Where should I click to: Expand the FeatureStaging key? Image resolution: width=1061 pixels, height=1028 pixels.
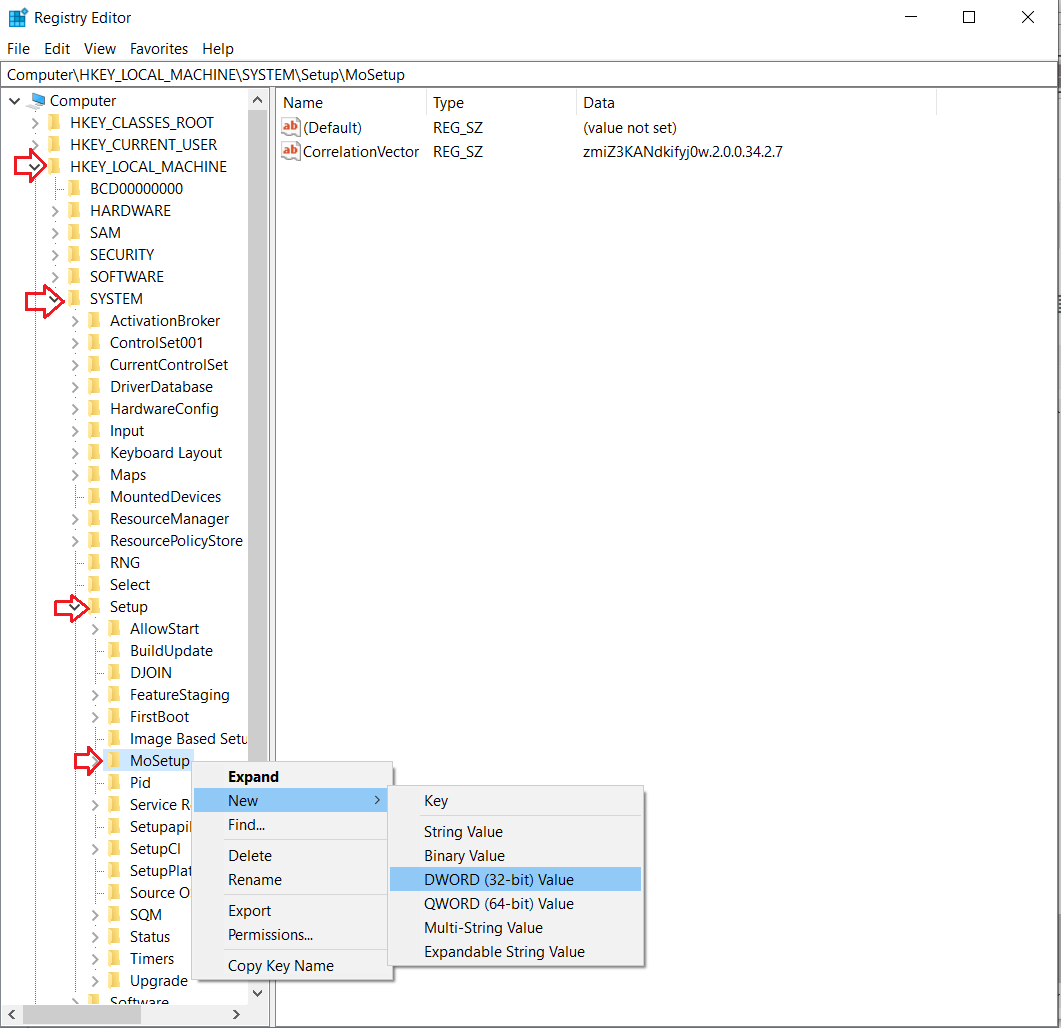95,695
